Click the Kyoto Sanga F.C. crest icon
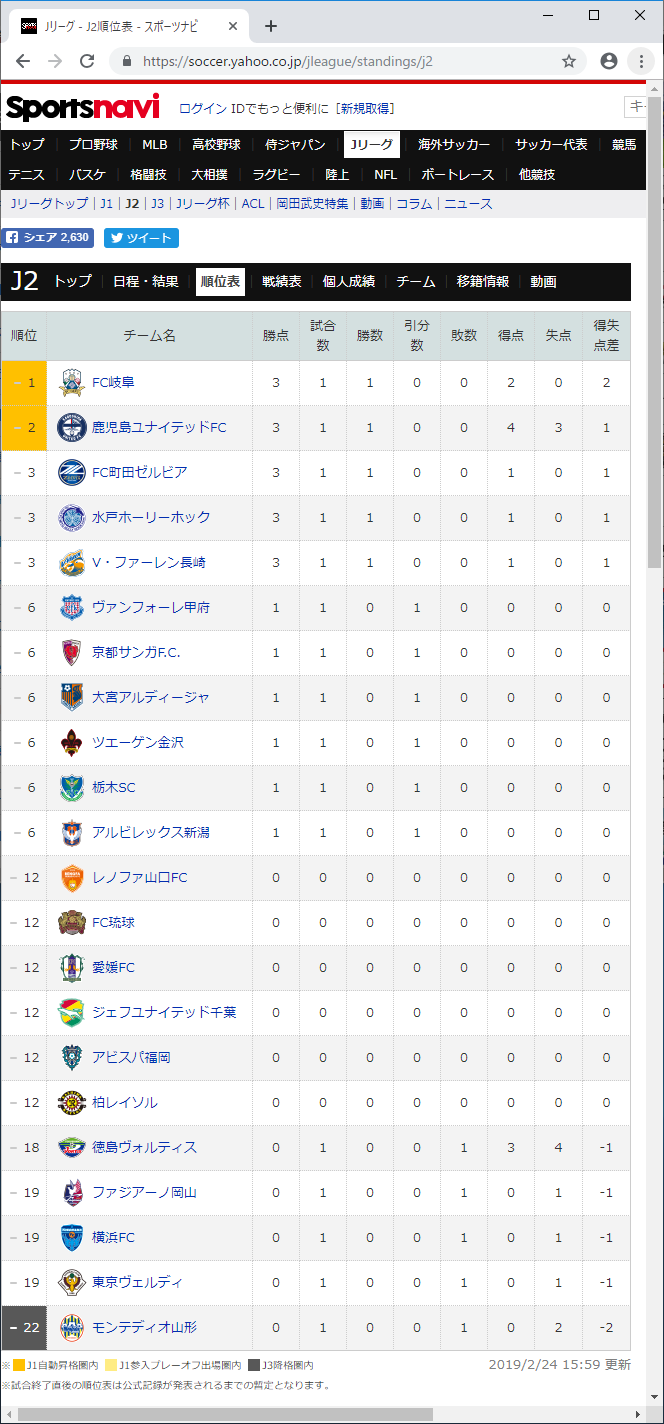 coord(71,652)
